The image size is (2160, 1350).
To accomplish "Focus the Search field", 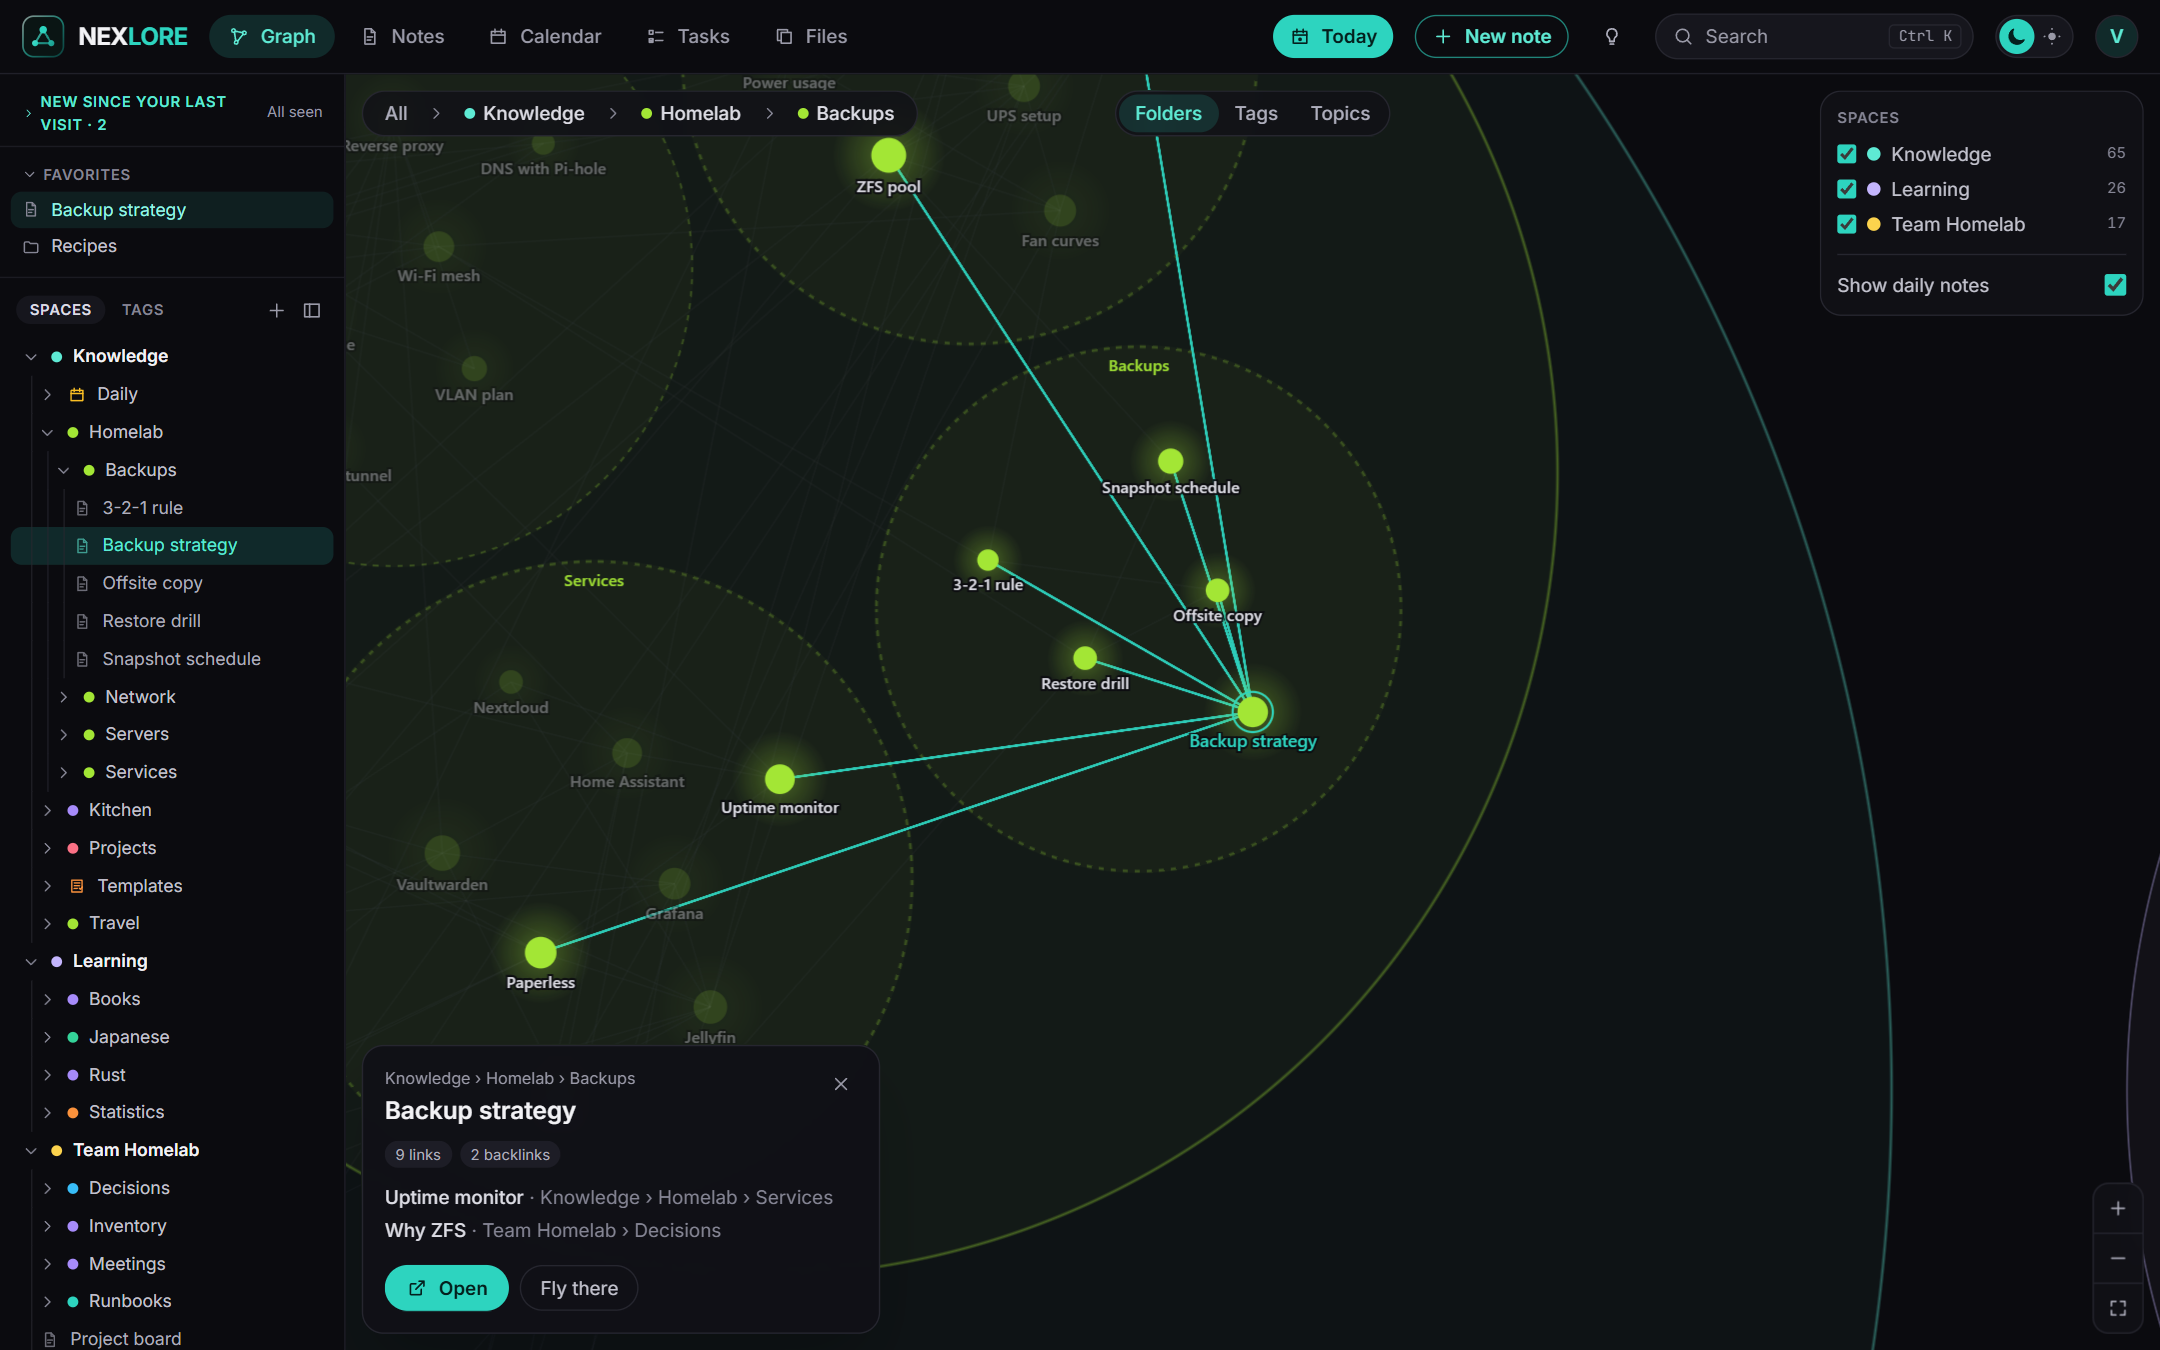I will tap(1813, 37).
